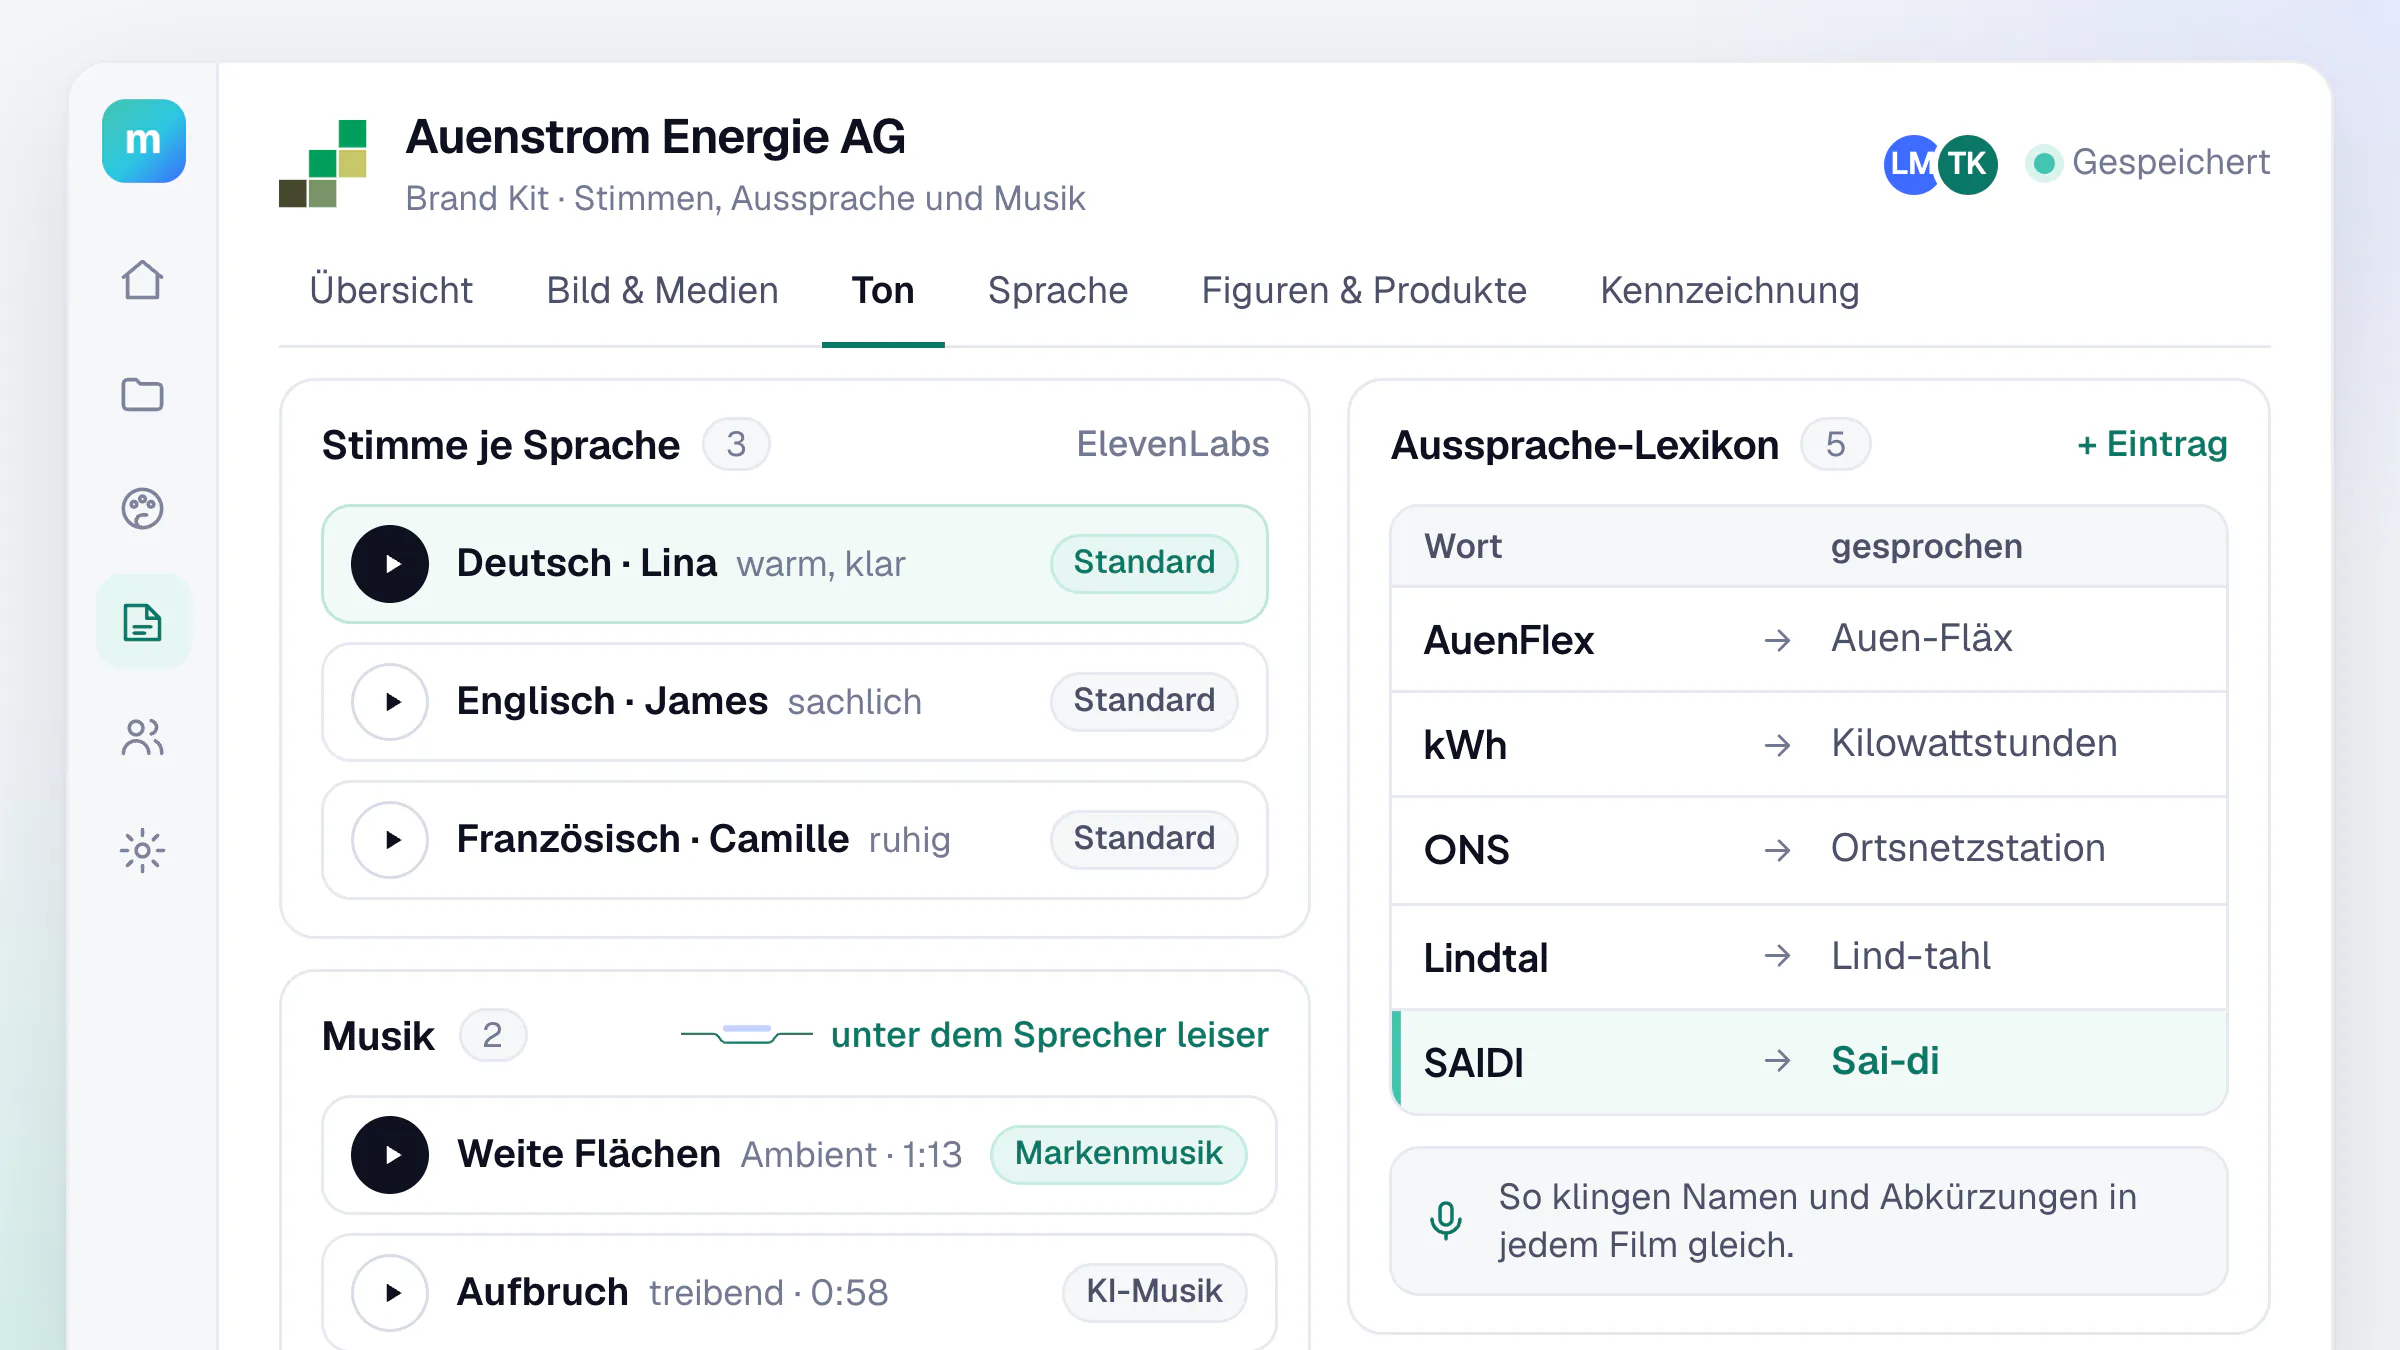
Task: Play the Deutsch · Lina voice sample
Action: tap(390, 564)
